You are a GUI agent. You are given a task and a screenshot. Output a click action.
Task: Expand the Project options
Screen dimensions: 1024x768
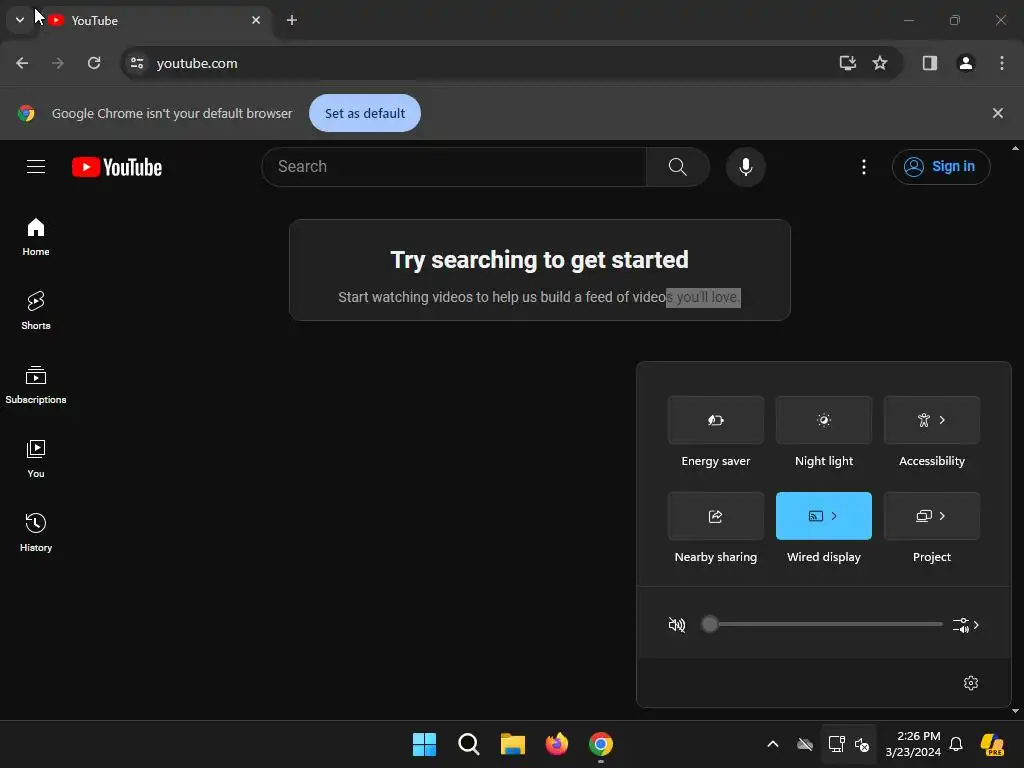931,516
